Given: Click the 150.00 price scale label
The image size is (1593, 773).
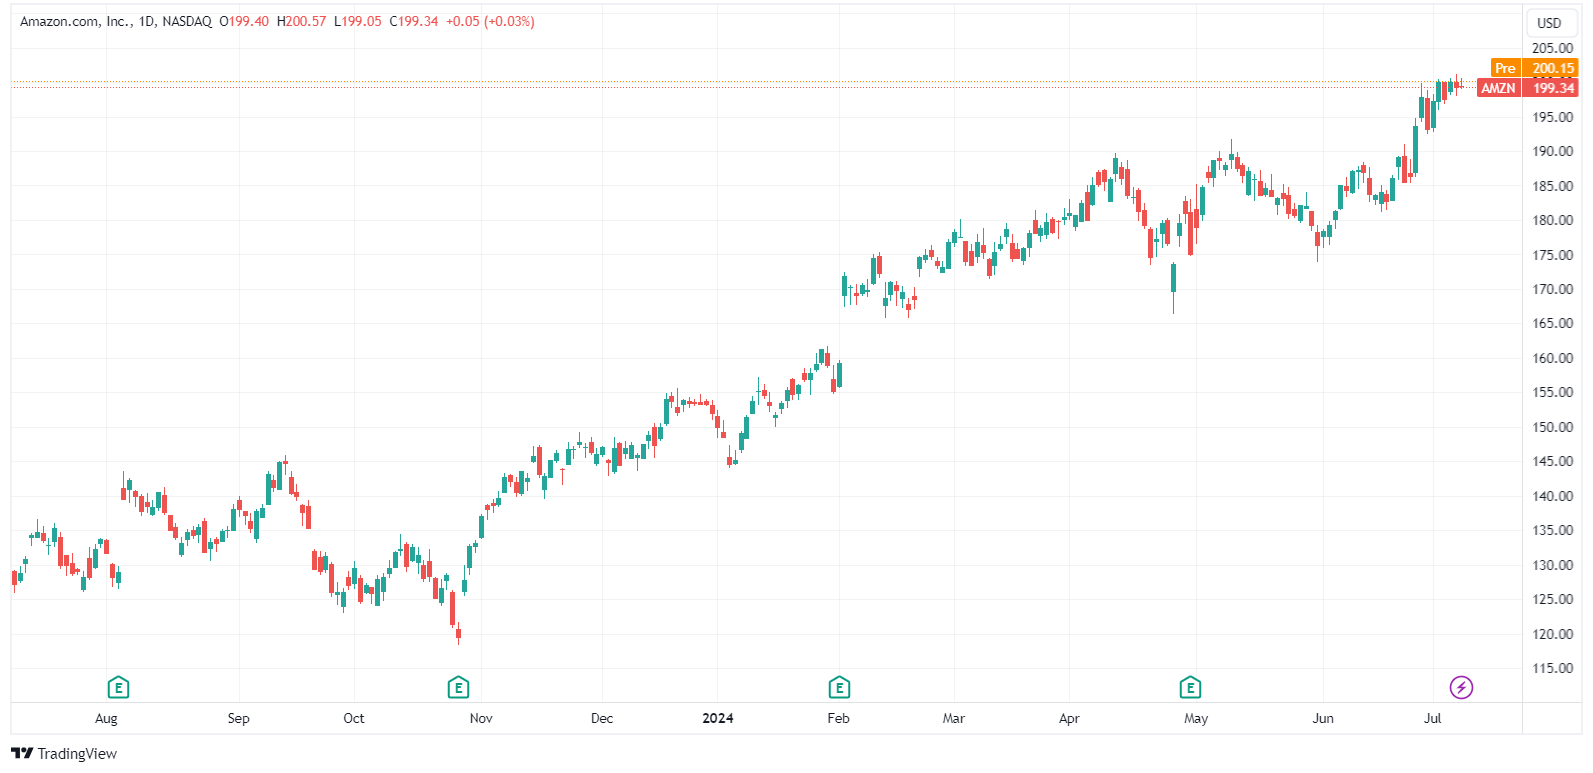Looking at the screenshot, I should (x=1552, y=427).
